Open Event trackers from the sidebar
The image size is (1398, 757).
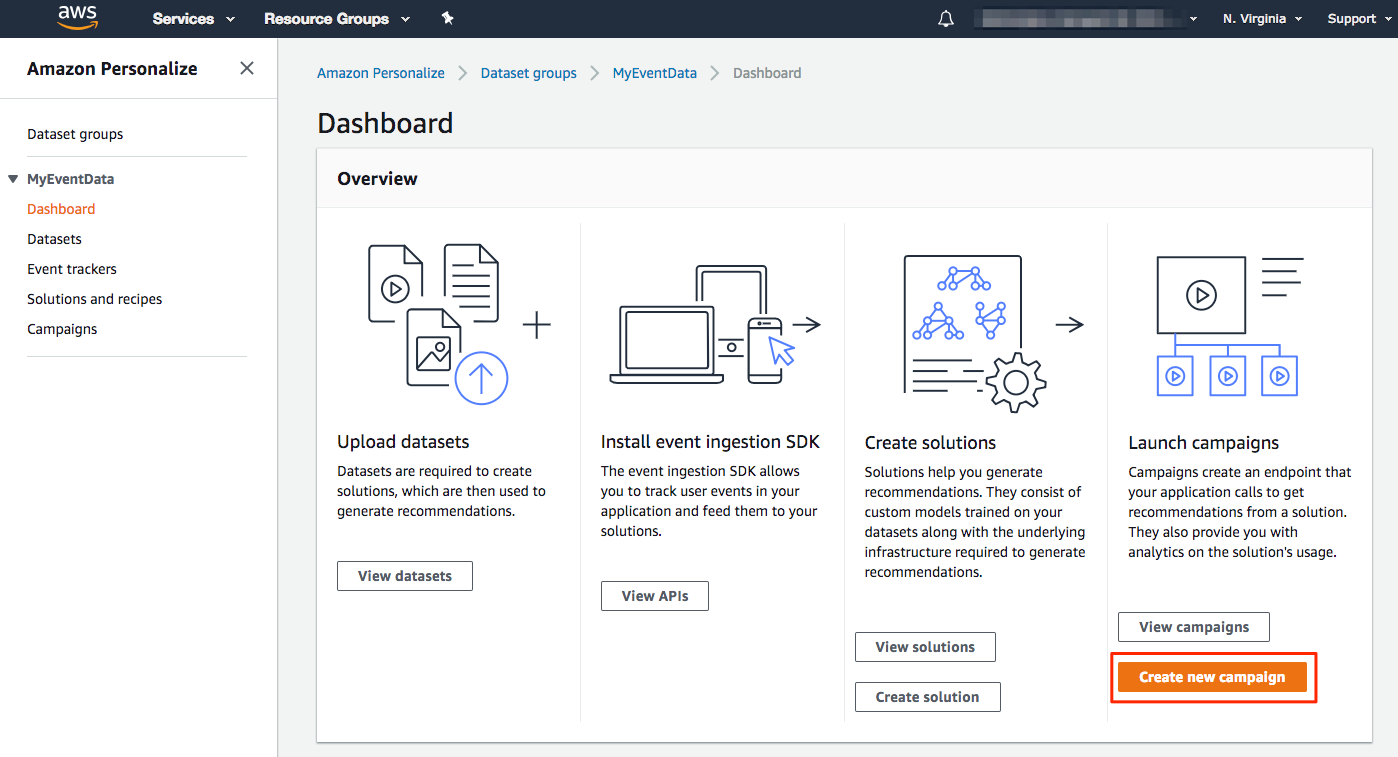click(x=71, y=268)
